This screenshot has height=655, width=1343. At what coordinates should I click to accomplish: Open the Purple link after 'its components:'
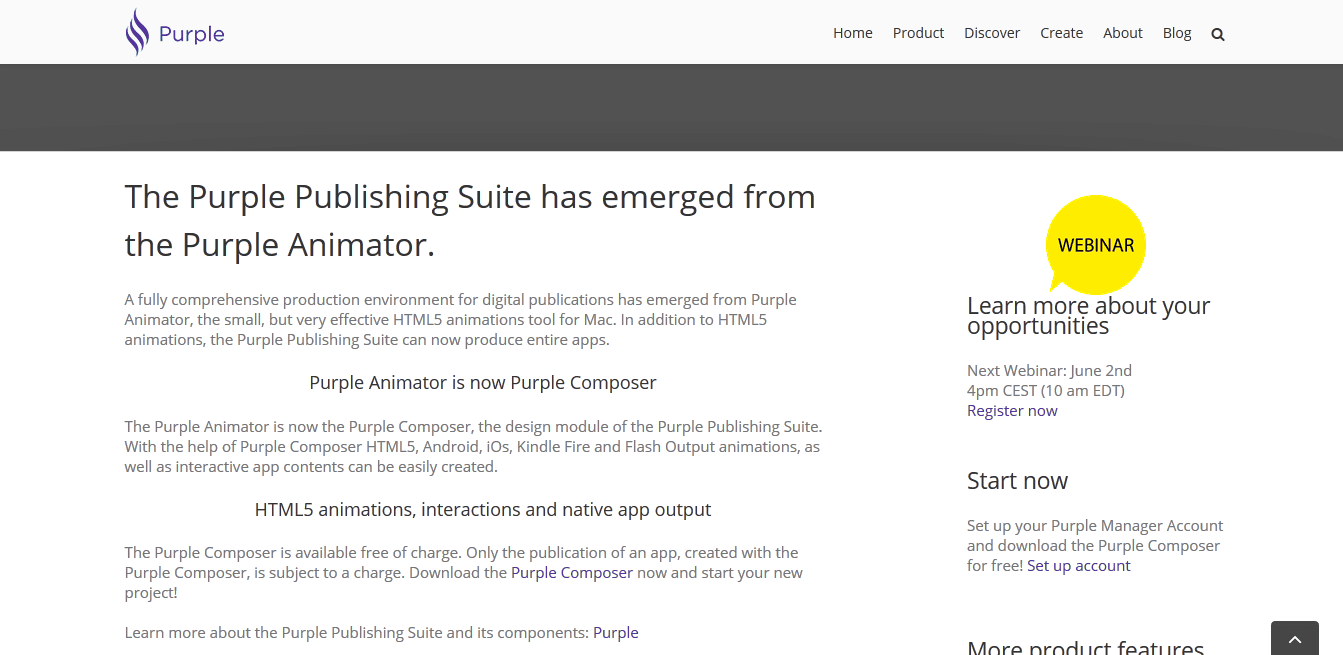[616, 633]
